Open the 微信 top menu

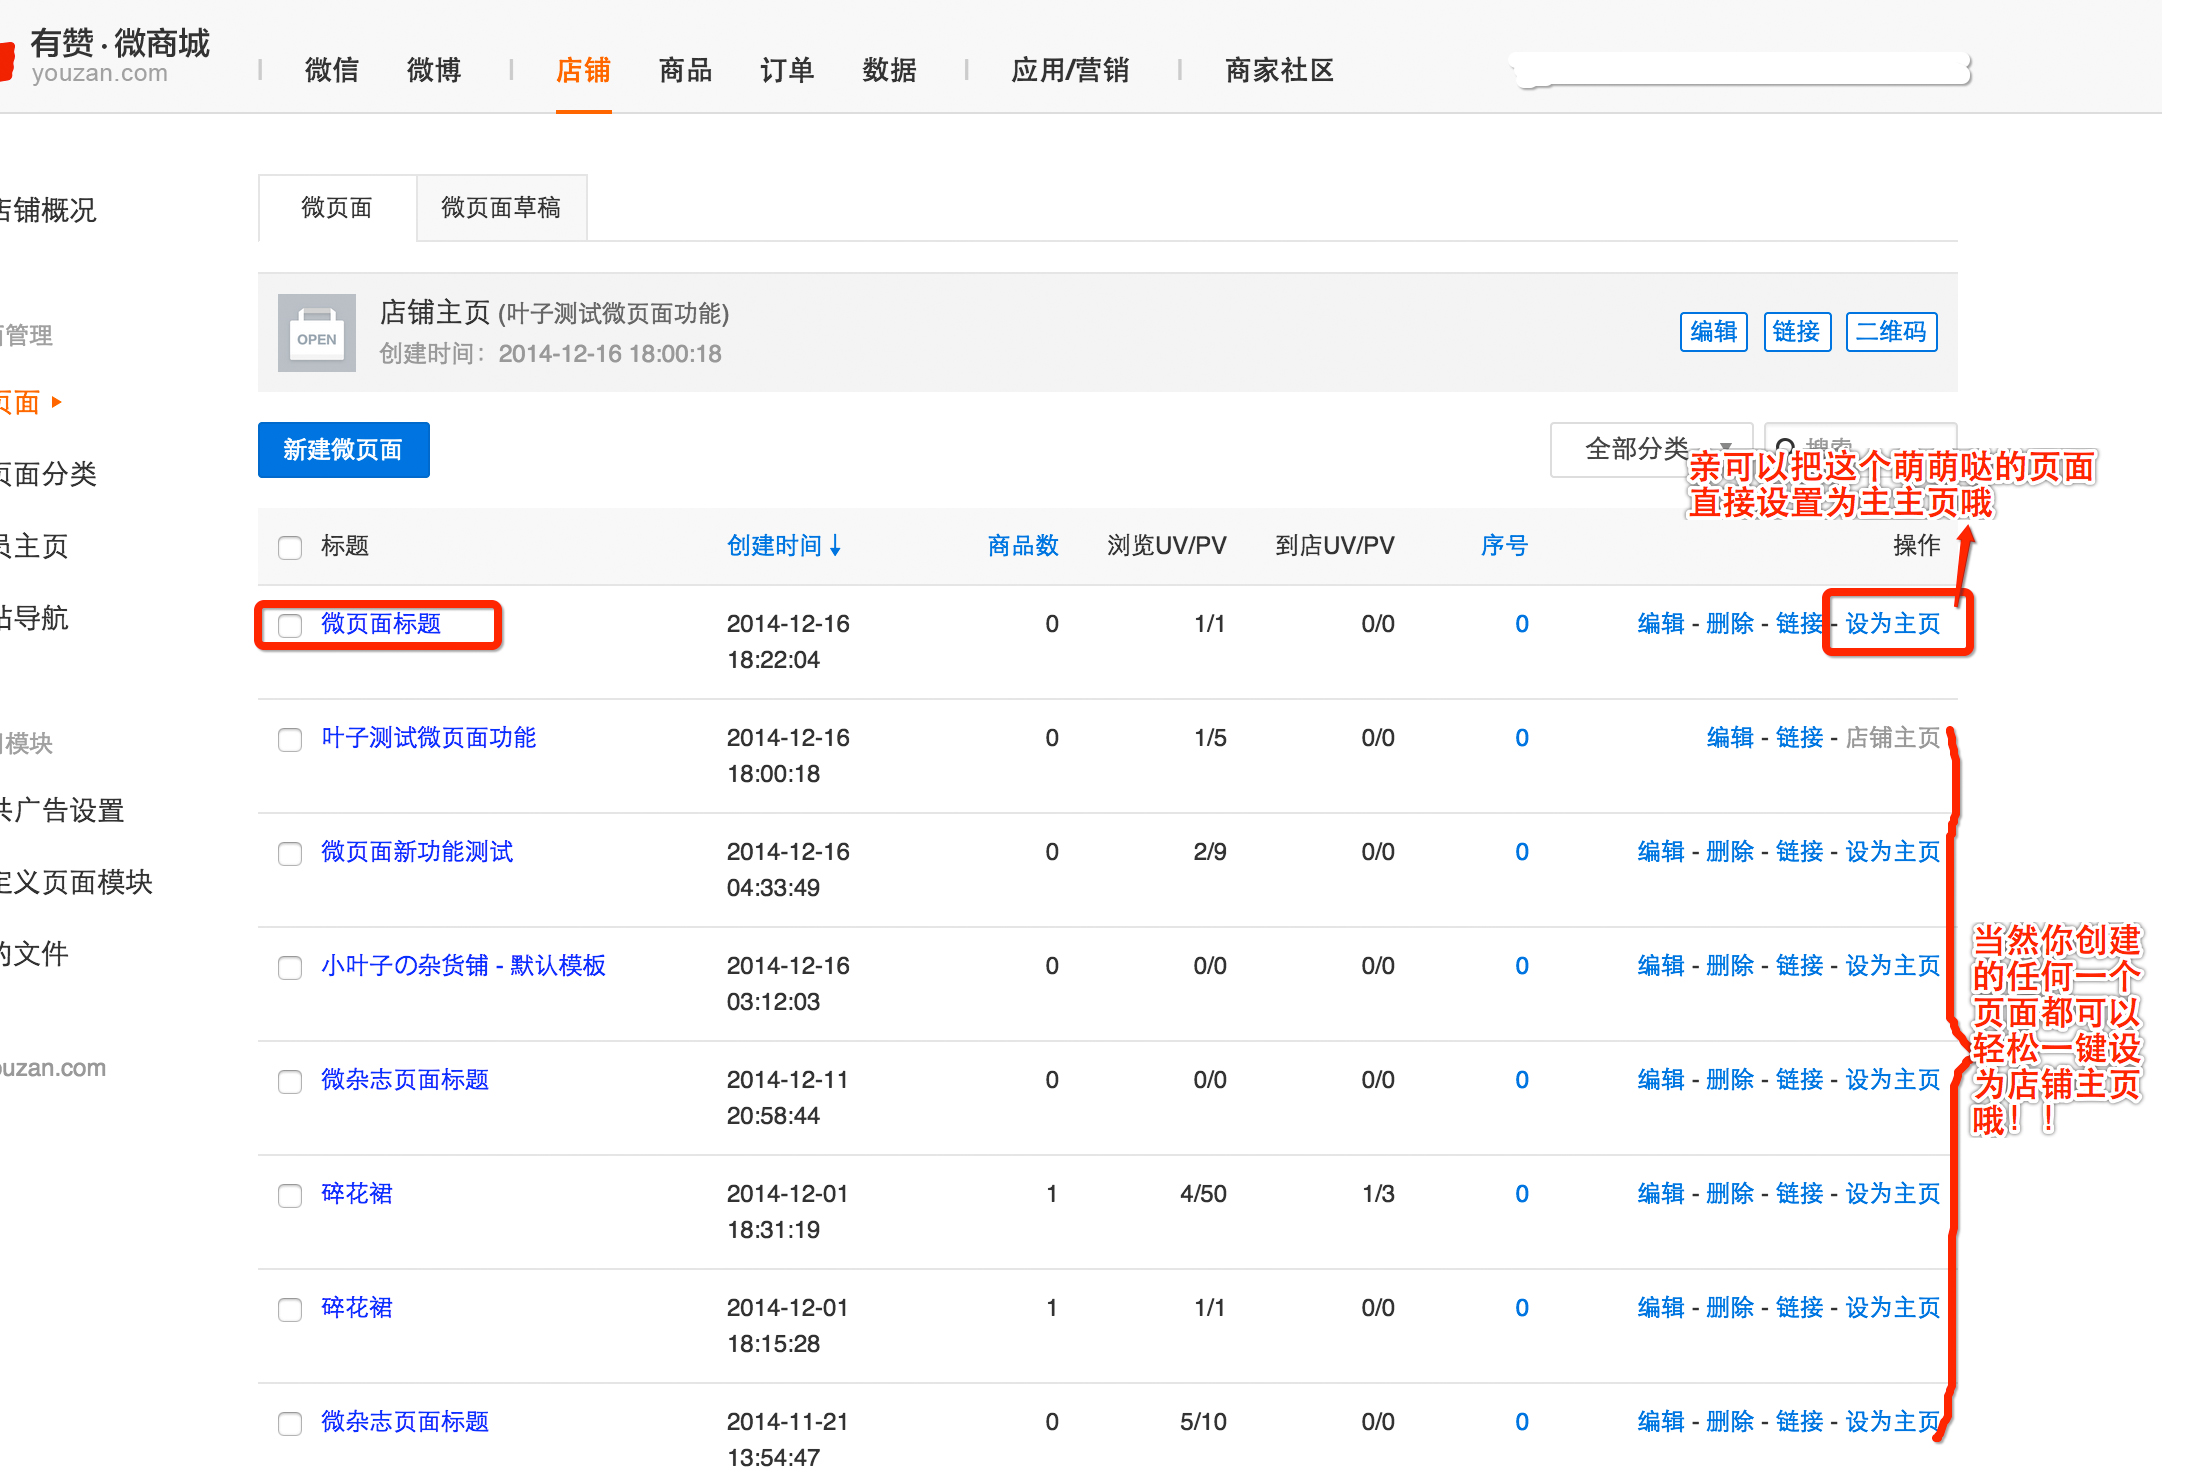(332, 70)
